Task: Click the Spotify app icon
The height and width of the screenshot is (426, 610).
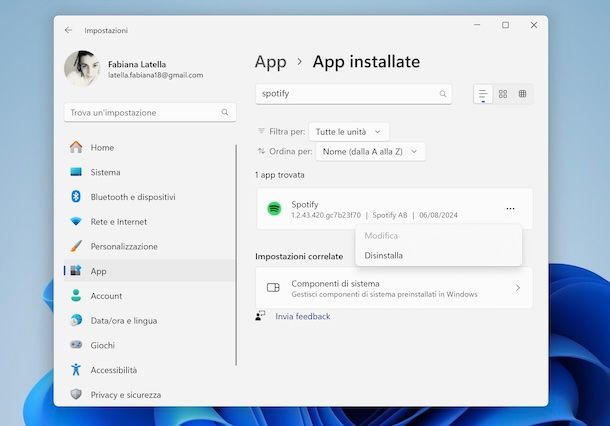Action: pos(274,209)
